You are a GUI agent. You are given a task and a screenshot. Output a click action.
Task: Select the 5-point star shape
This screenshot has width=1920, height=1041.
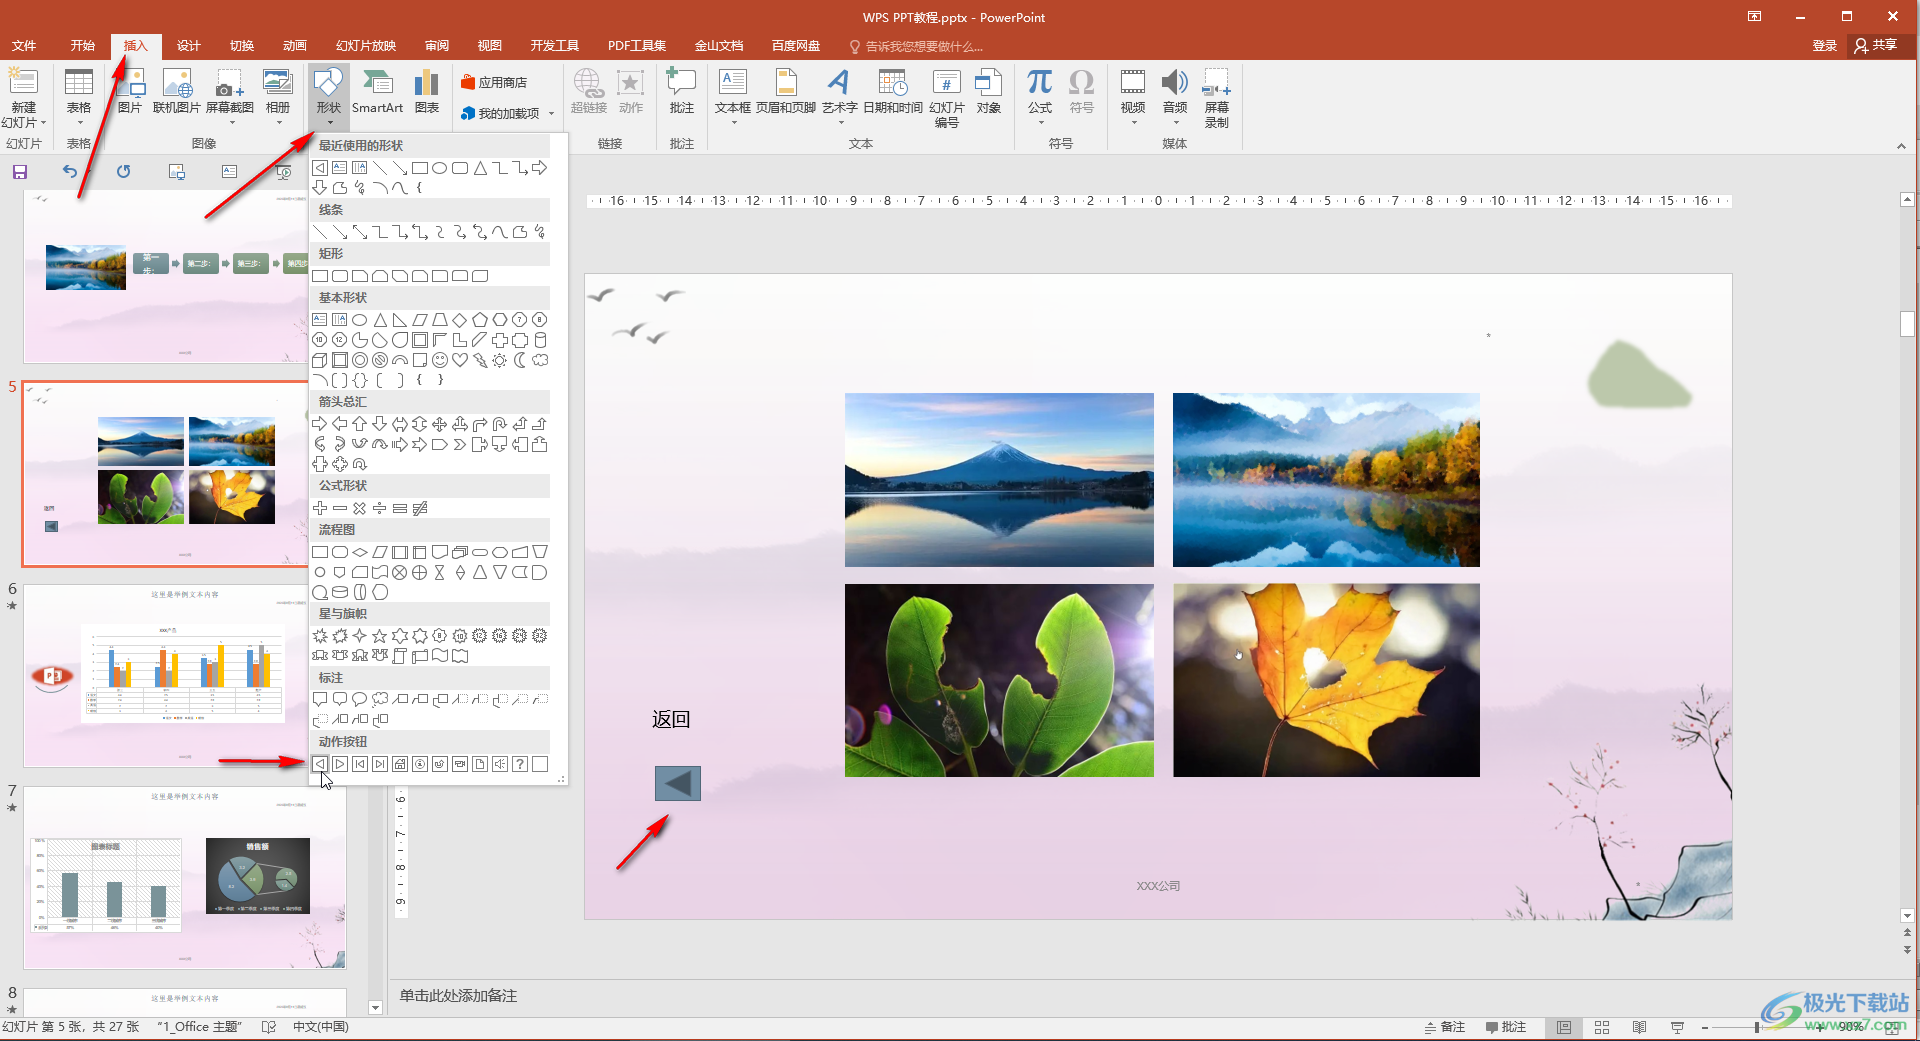coord(380,636)
